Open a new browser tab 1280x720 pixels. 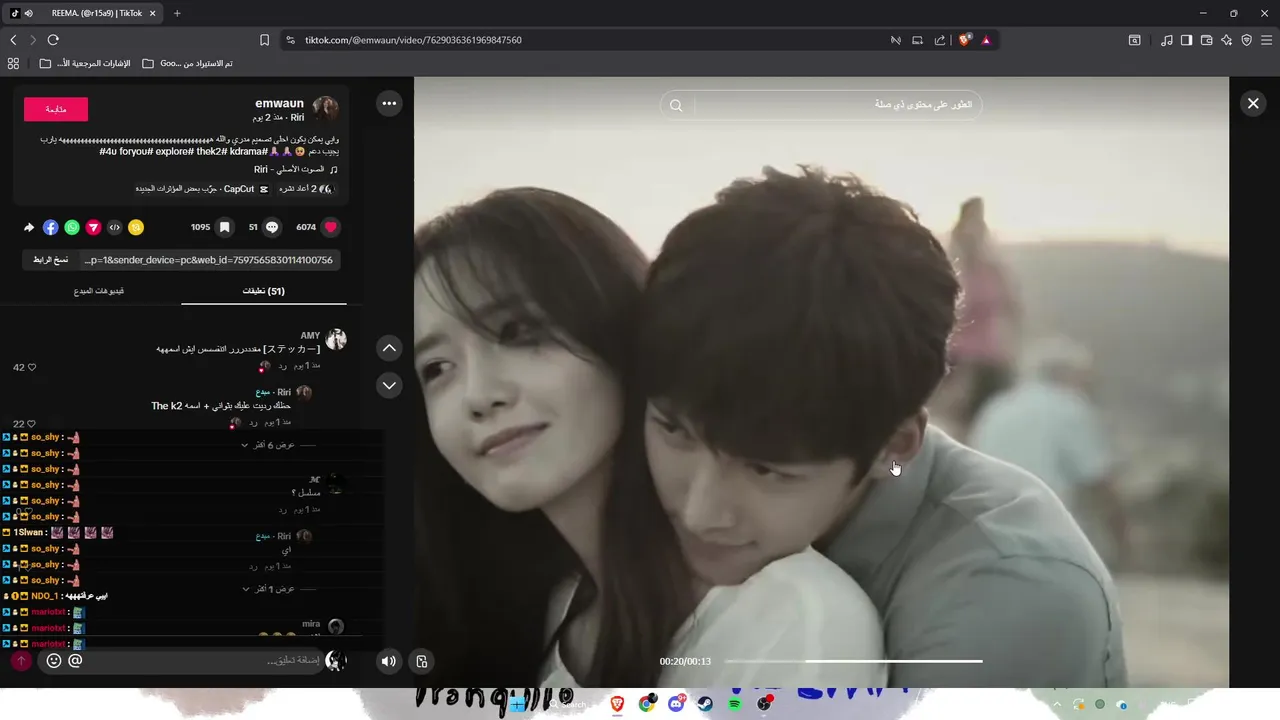177,13
